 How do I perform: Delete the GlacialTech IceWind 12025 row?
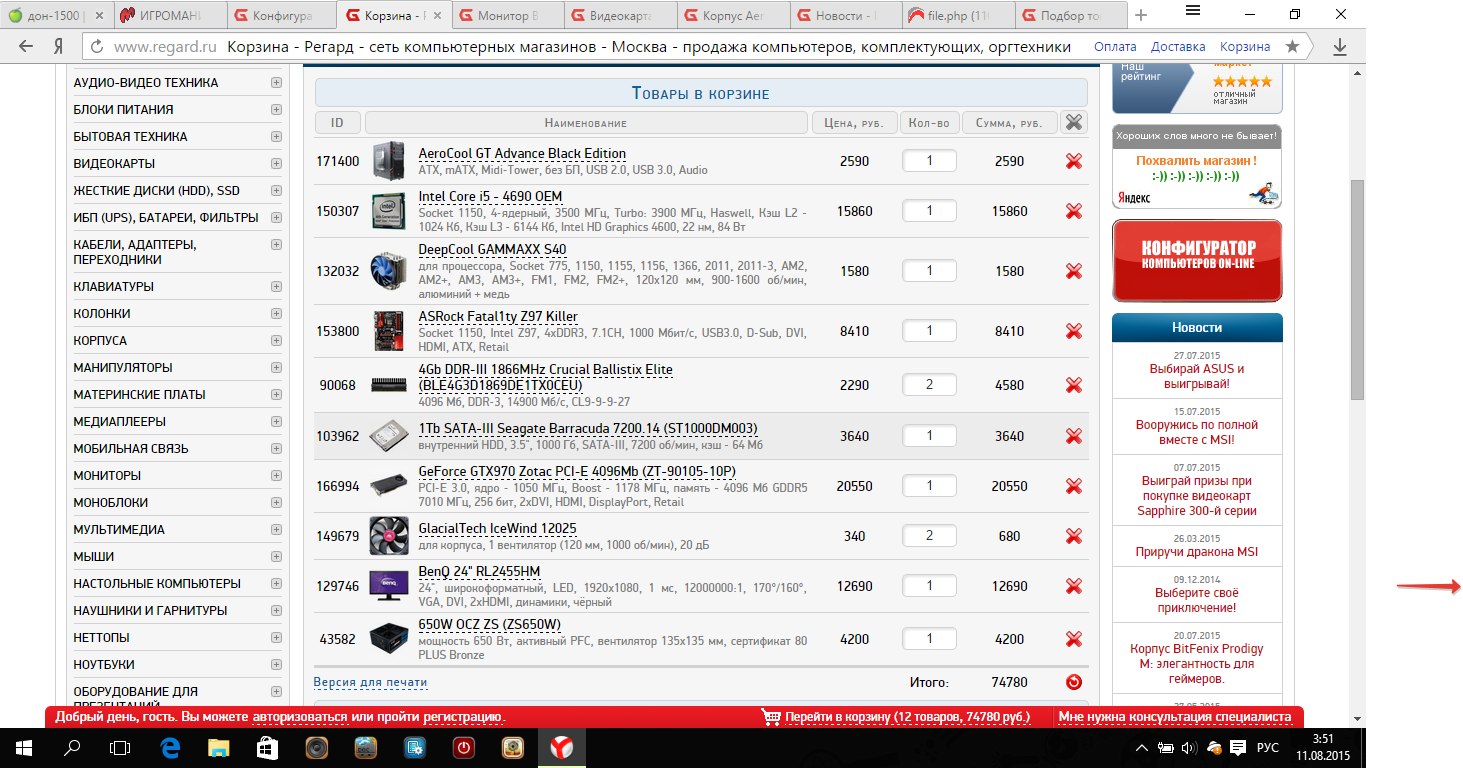coord(1074,536)
